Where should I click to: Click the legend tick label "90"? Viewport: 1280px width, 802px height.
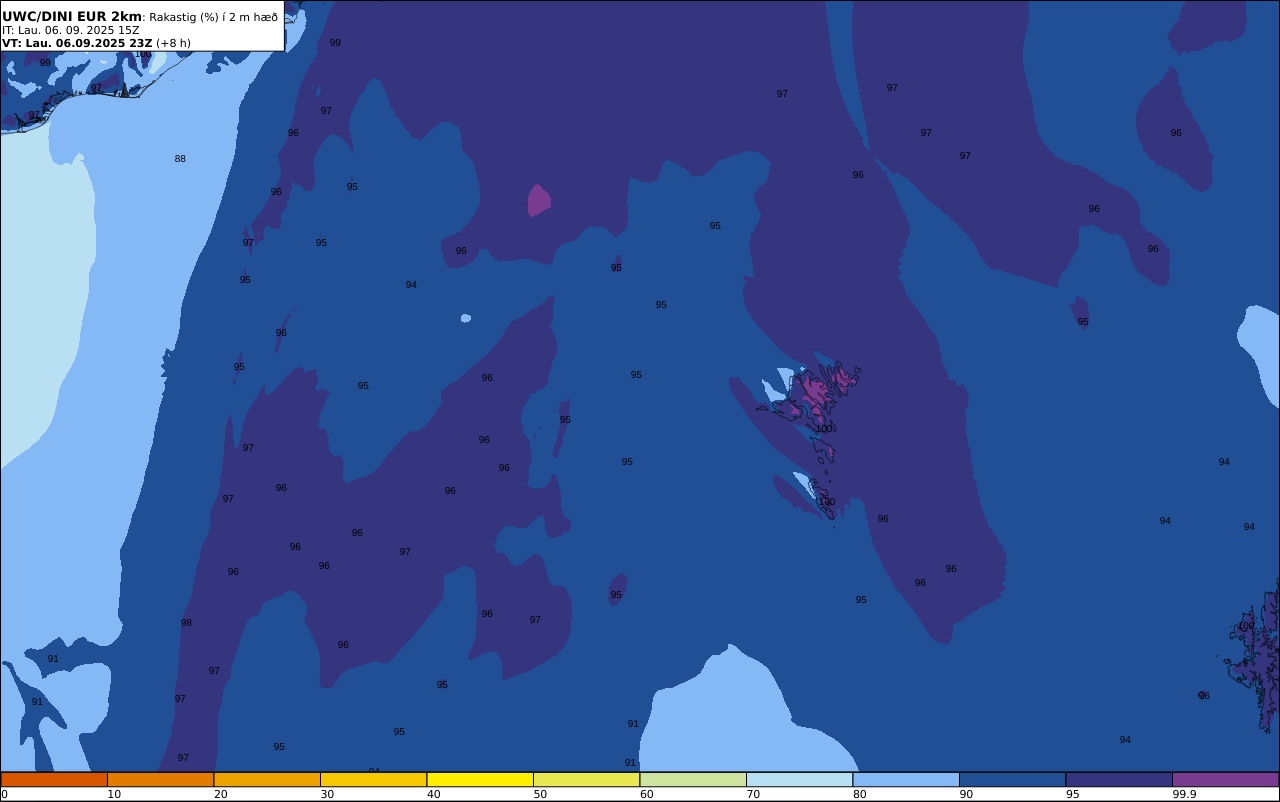(x=966, y=794)
